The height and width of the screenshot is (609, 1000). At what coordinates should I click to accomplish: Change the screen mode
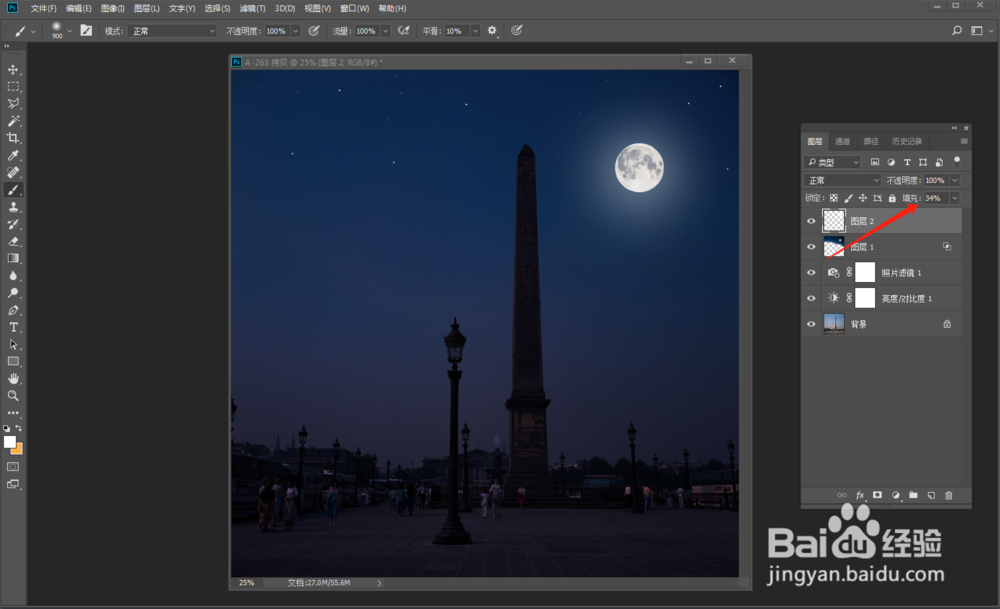coord(13,485)
